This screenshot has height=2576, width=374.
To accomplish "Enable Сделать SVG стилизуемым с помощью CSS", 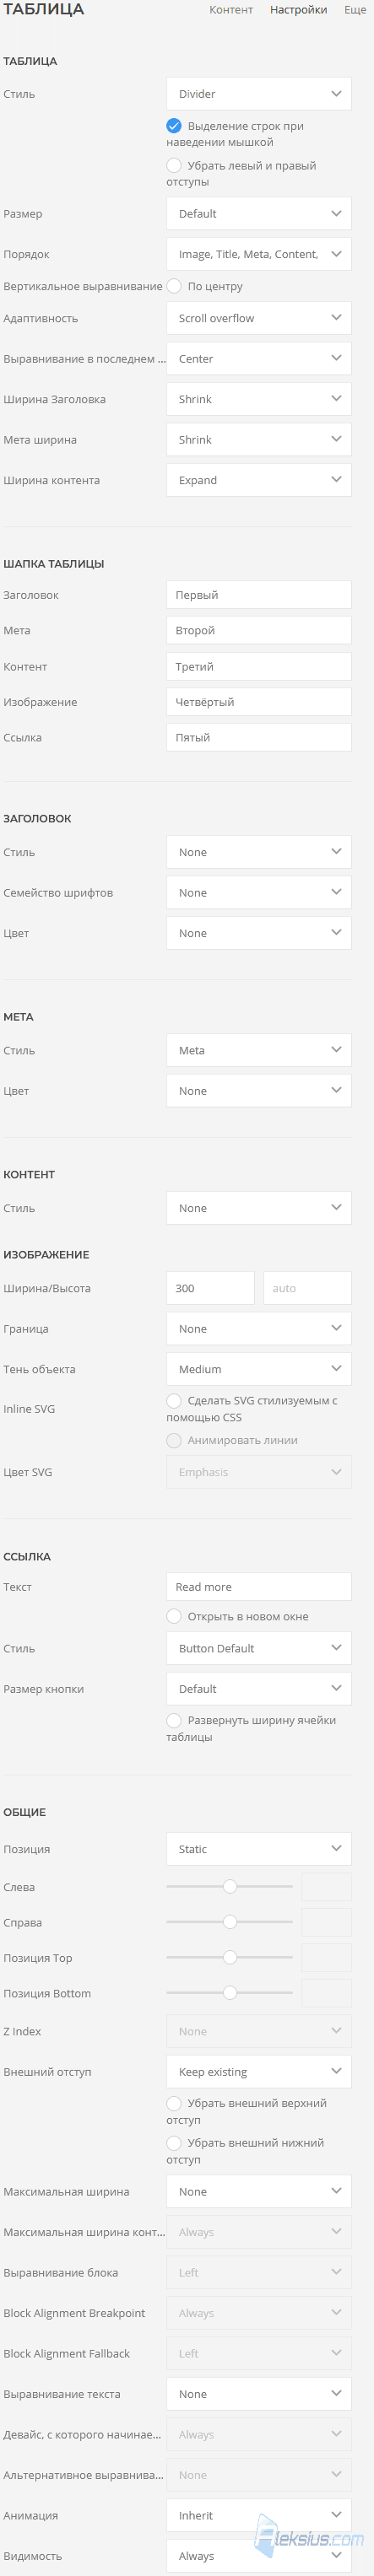I will click(174, 1401).
